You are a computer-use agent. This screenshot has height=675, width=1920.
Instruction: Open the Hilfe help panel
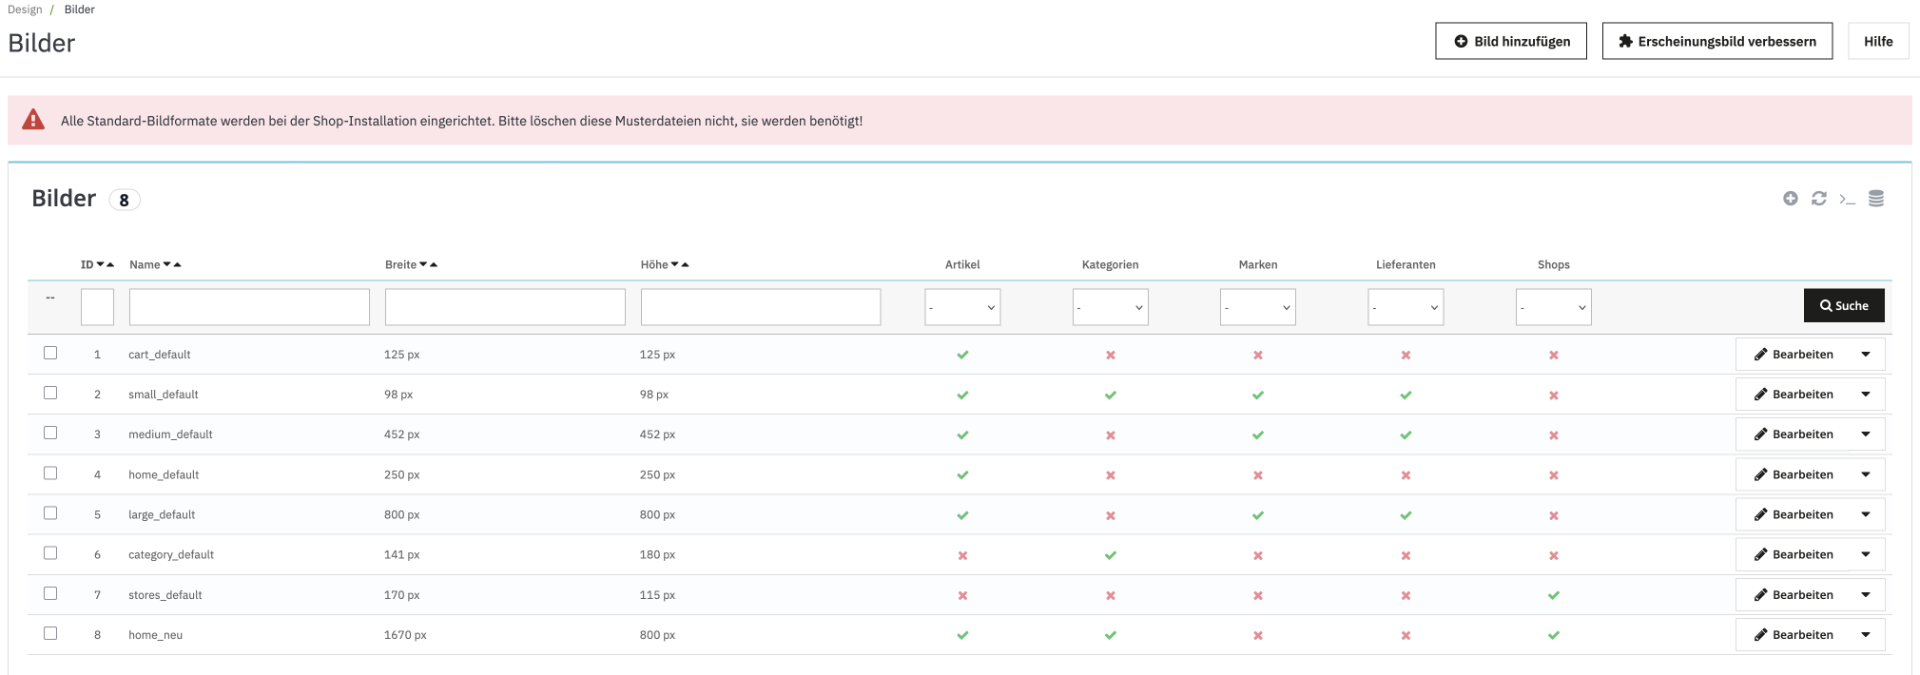pos(1877,41)
